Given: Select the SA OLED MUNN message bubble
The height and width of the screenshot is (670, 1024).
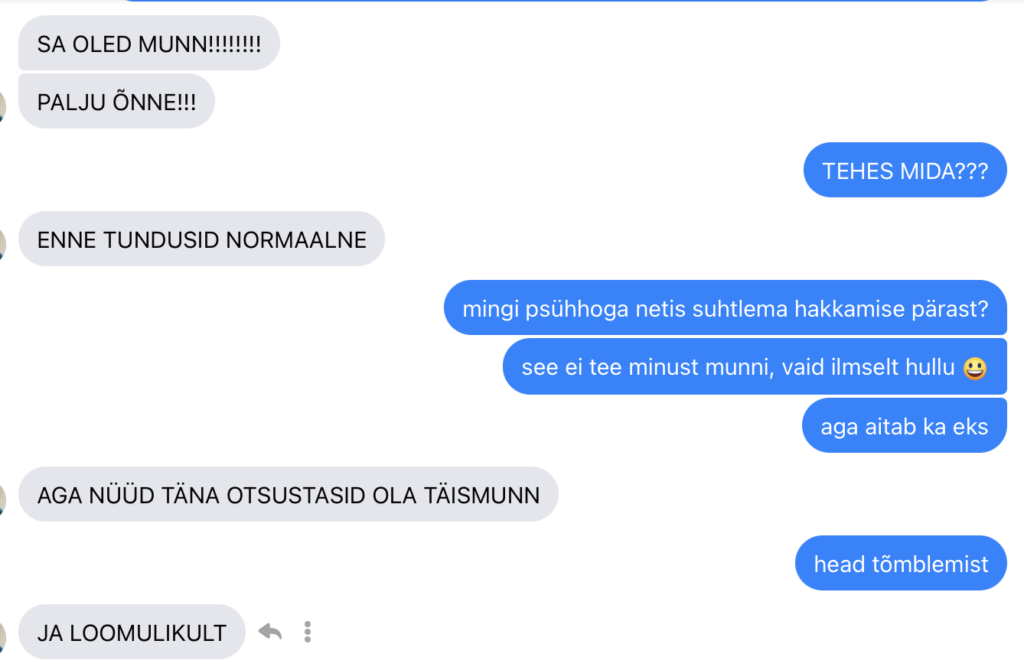Looking at the screenshot, I should (149, 43).
